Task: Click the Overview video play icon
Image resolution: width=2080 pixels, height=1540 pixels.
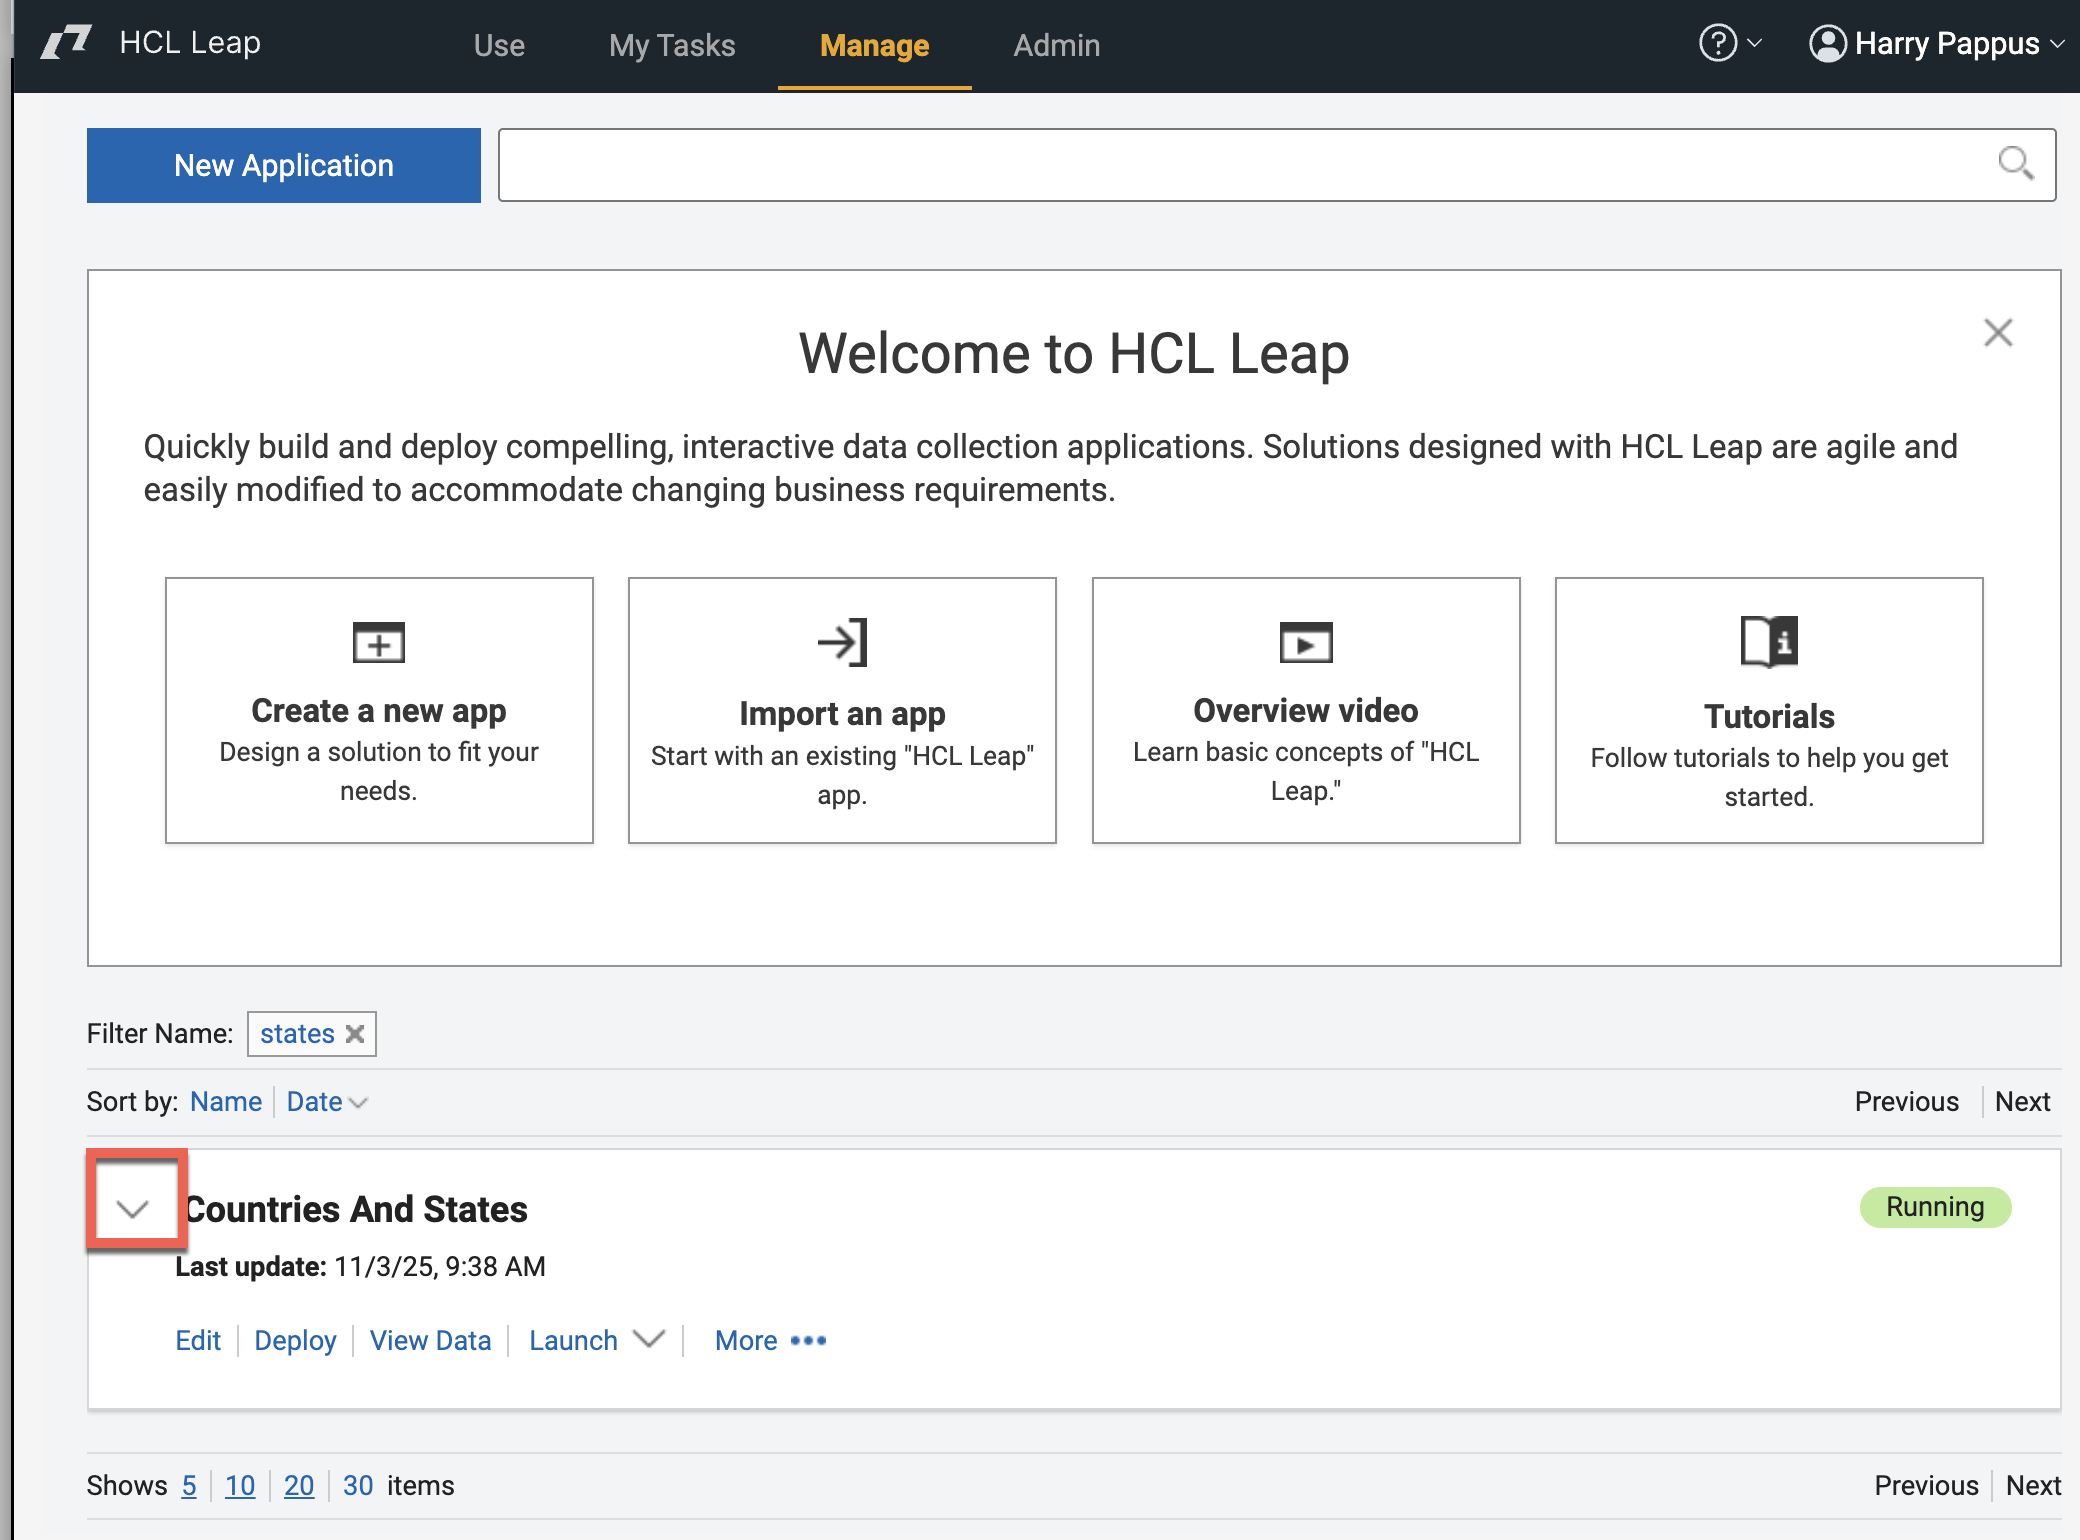Action: pos(1305,642)
